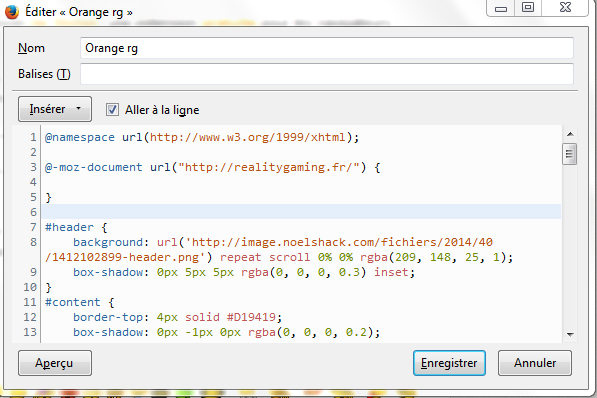The height and width of the screenshot is (398, 597).
Task: Click the '#D19419' color value
Action: [x=251, y=317]
